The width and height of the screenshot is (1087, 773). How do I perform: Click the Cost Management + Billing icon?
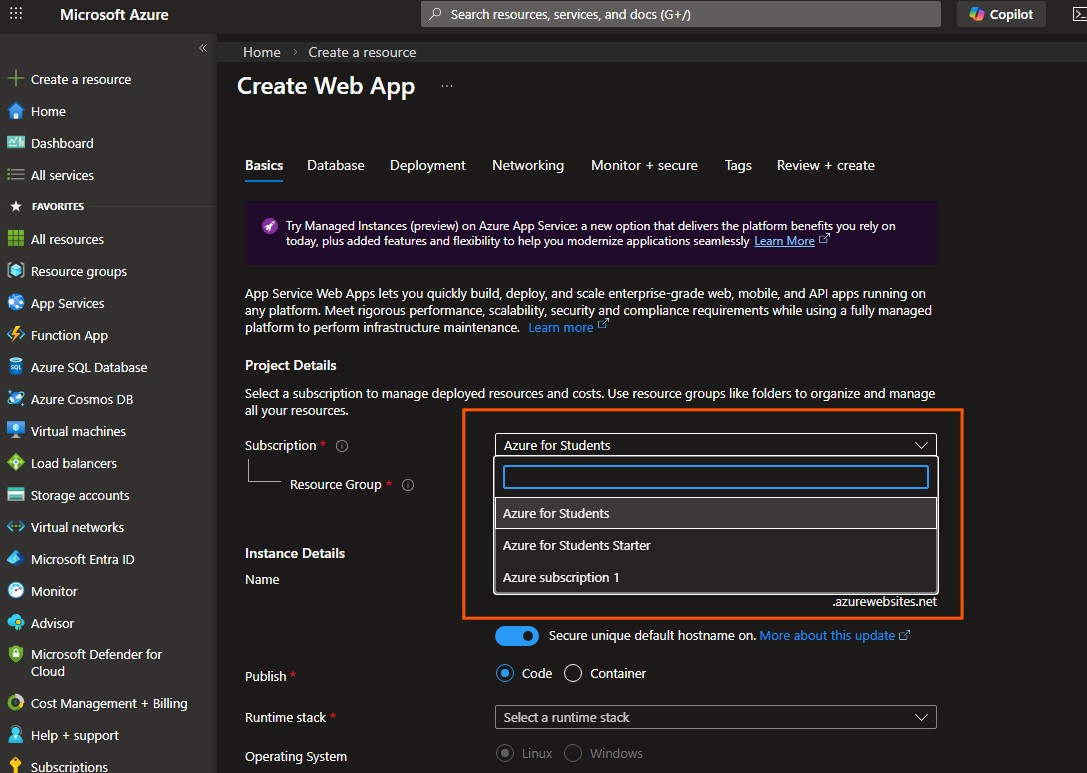pos(15,702)
